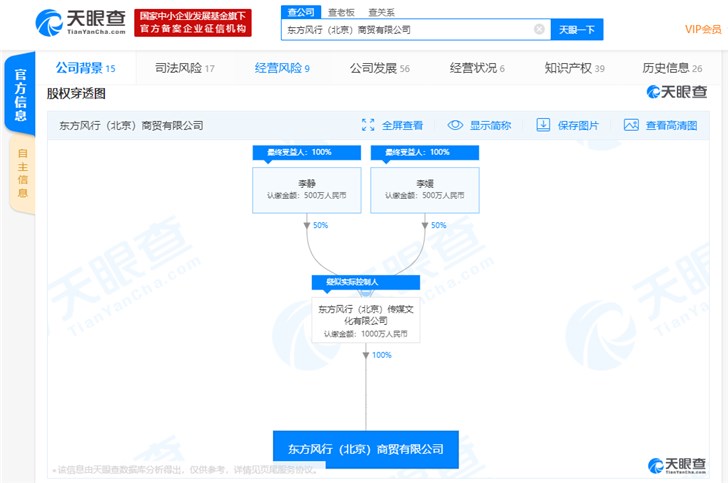Image resolution: width=728 pixels, height=483 pixels.
Task: Open the 历史信息 26 tab
Action: click(x=672, y=68)
